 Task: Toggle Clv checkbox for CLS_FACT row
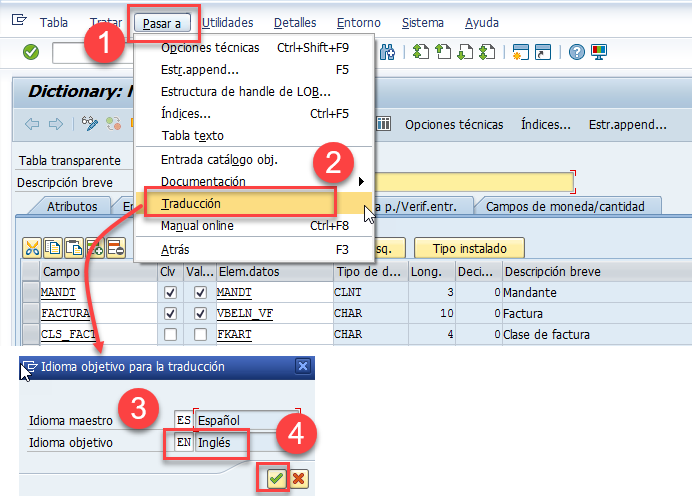170,334
